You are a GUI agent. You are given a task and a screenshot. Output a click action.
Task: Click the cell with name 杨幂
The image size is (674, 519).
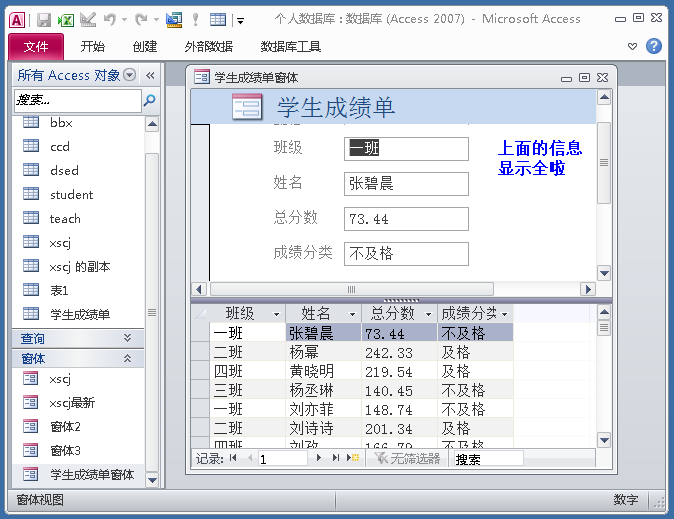[x=324, y=353]
